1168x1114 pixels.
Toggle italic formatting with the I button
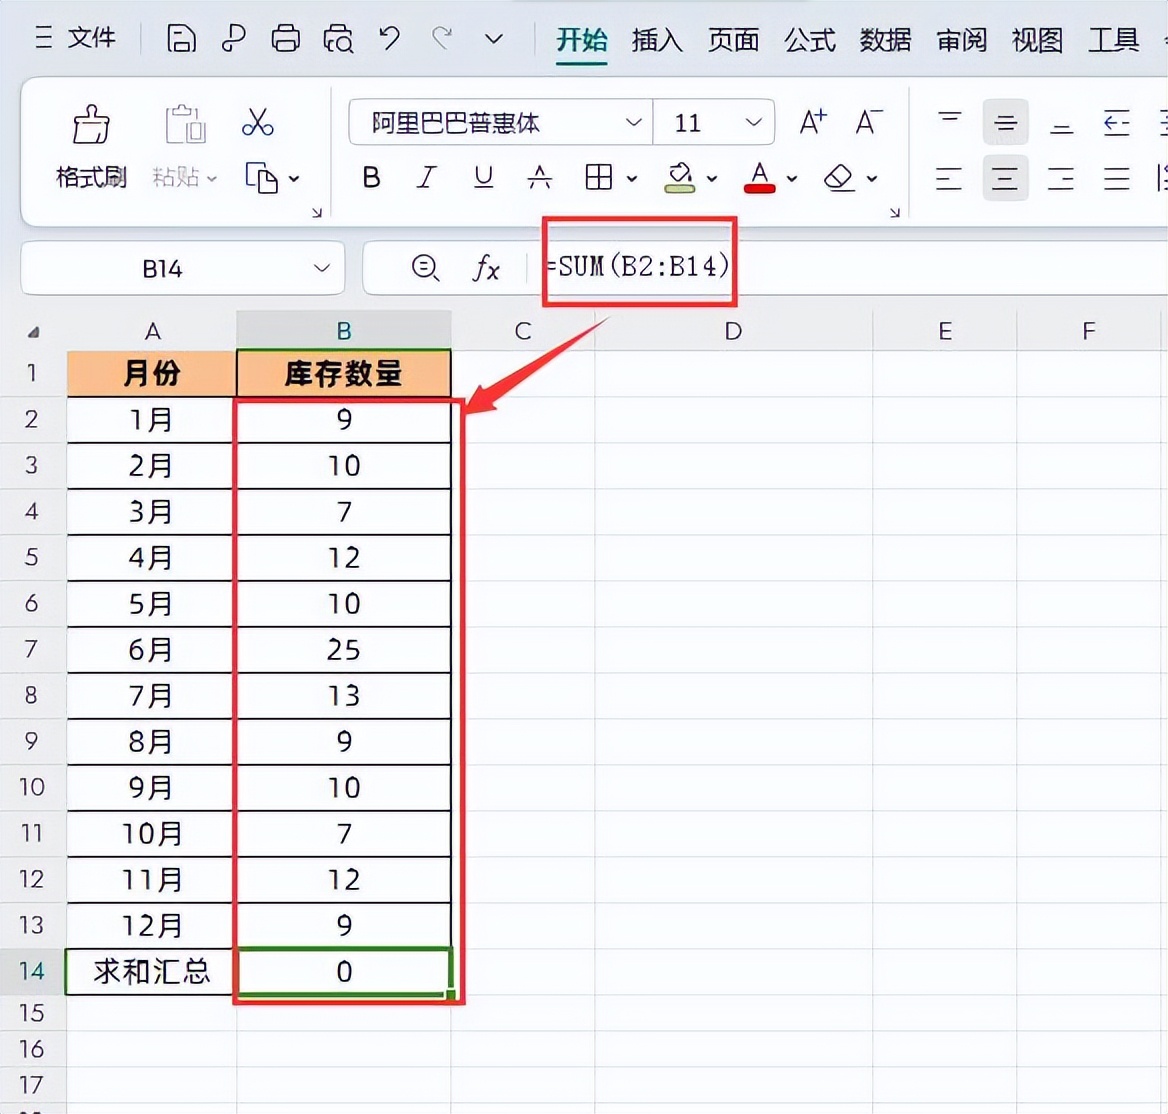click(x=426, y=178)
